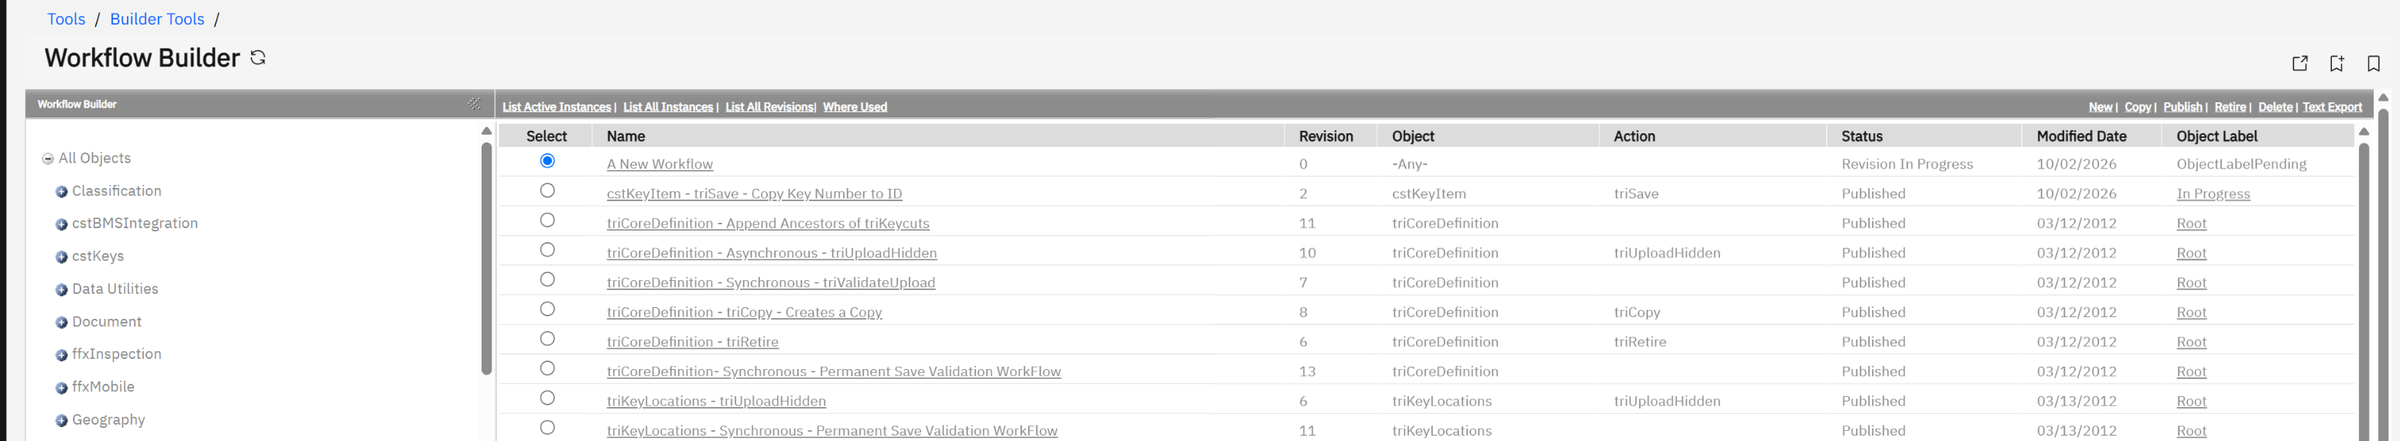Select radio for Append Ancestors of triKeycuts

(547, 220)
